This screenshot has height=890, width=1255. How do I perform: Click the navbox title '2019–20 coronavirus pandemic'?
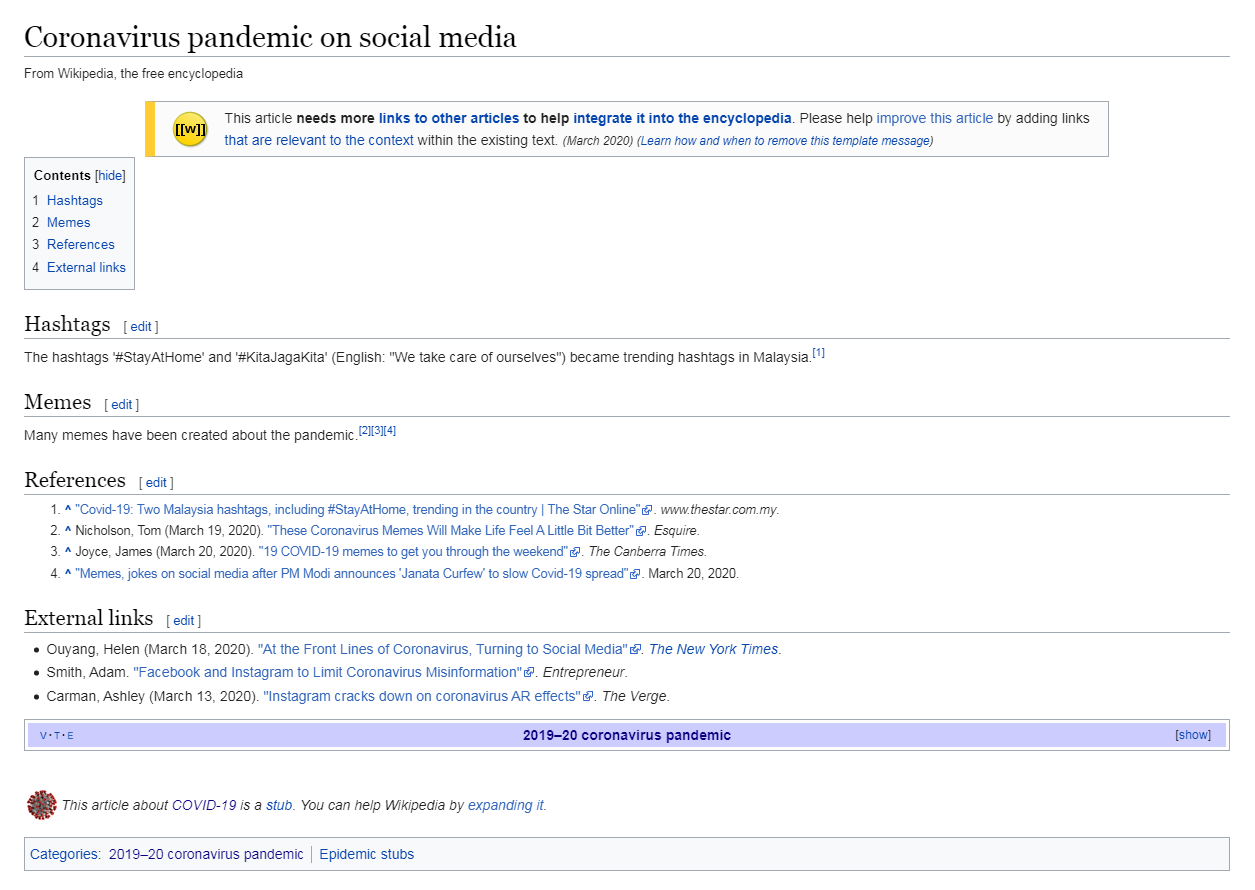[627, 735]
